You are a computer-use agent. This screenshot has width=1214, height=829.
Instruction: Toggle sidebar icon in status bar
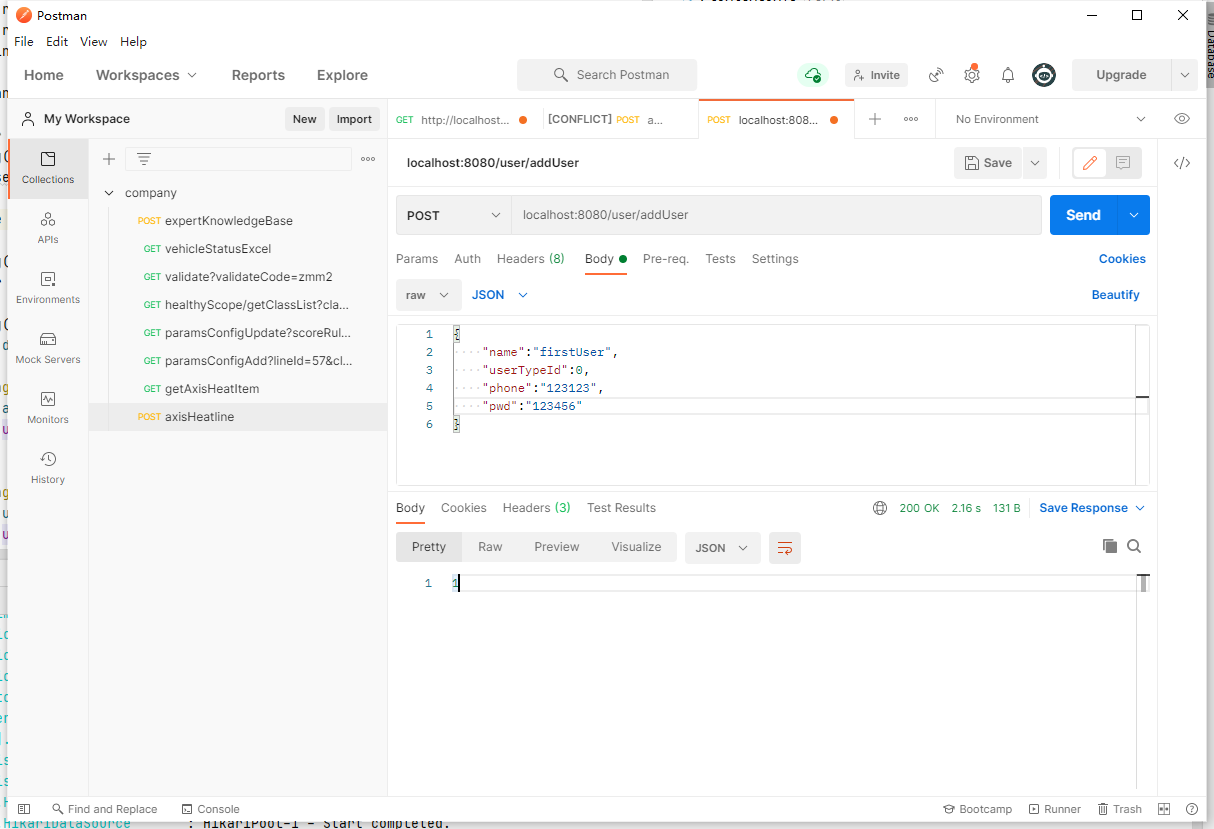(x=24, y=809)
